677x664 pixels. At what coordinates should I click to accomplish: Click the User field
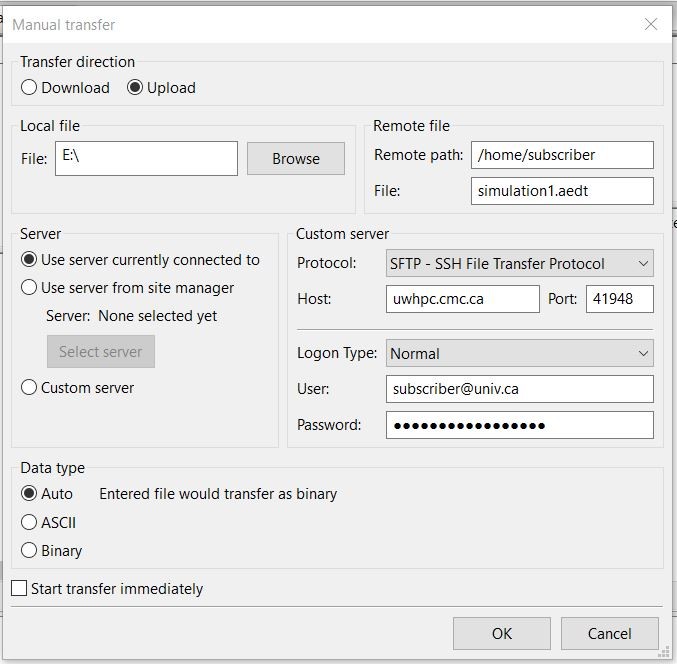click(519, 389)
